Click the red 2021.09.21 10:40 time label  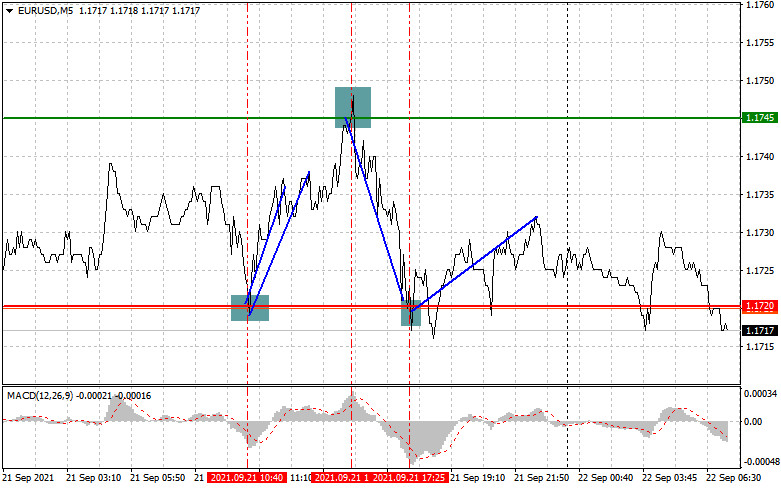tap(247, 478)
